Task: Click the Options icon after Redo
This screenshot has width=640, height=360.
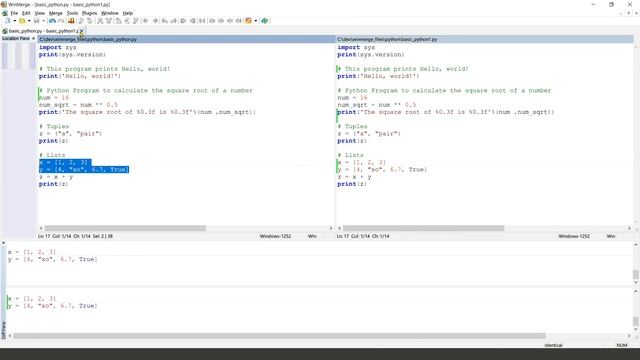Action: tap(71, 21)
